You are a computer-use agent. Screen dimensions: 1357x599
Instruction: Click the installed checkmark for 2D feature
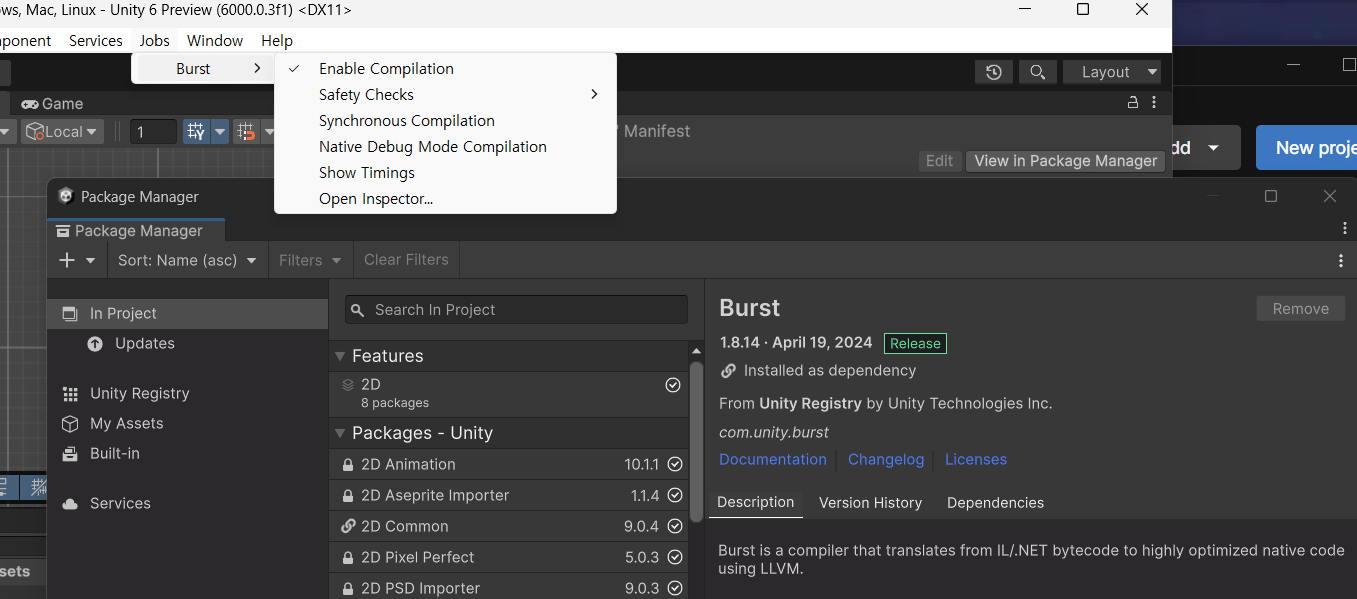tap(673, 385)
